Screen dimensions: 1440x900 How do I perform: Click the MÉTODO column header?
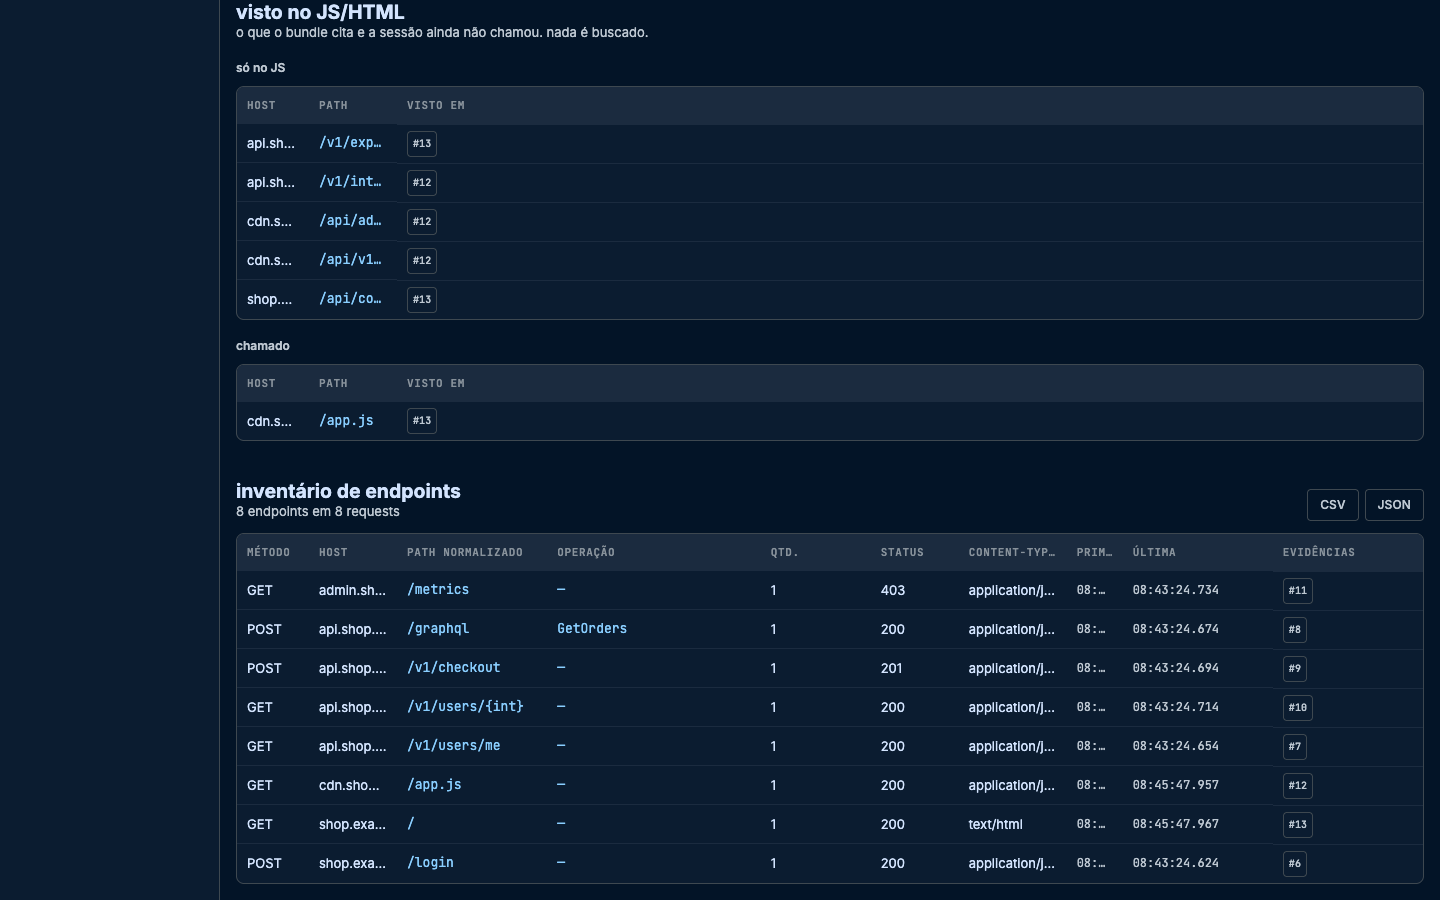tap(269, 553)
